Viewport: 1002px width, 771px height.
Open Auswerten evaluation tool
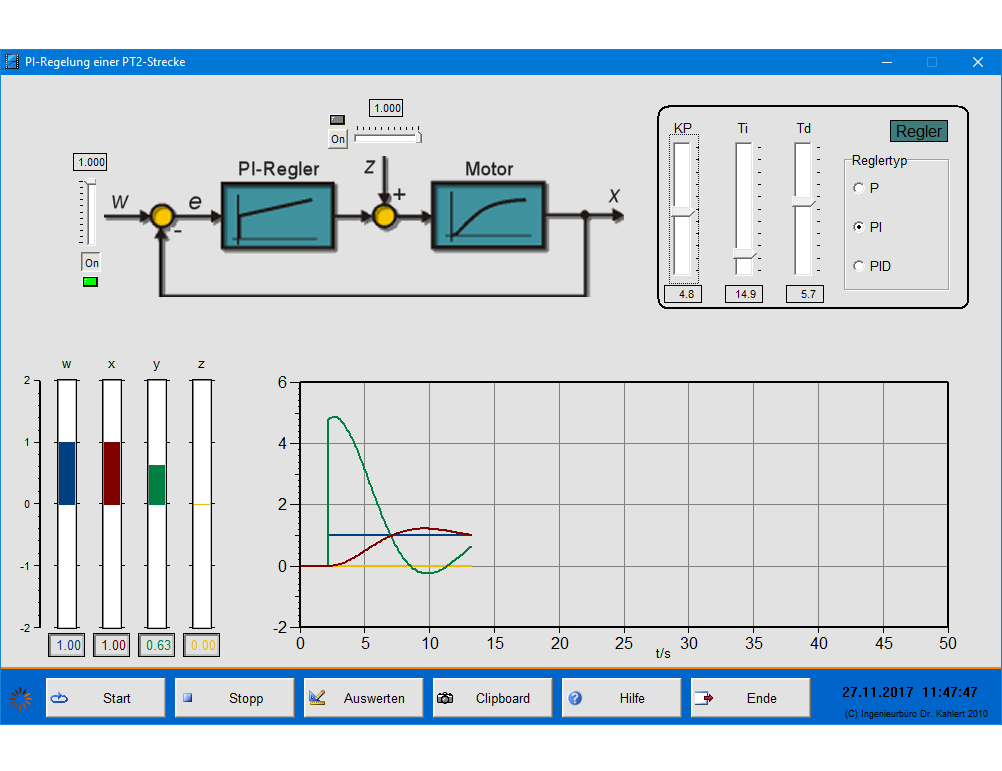click(x=364, y=698)
